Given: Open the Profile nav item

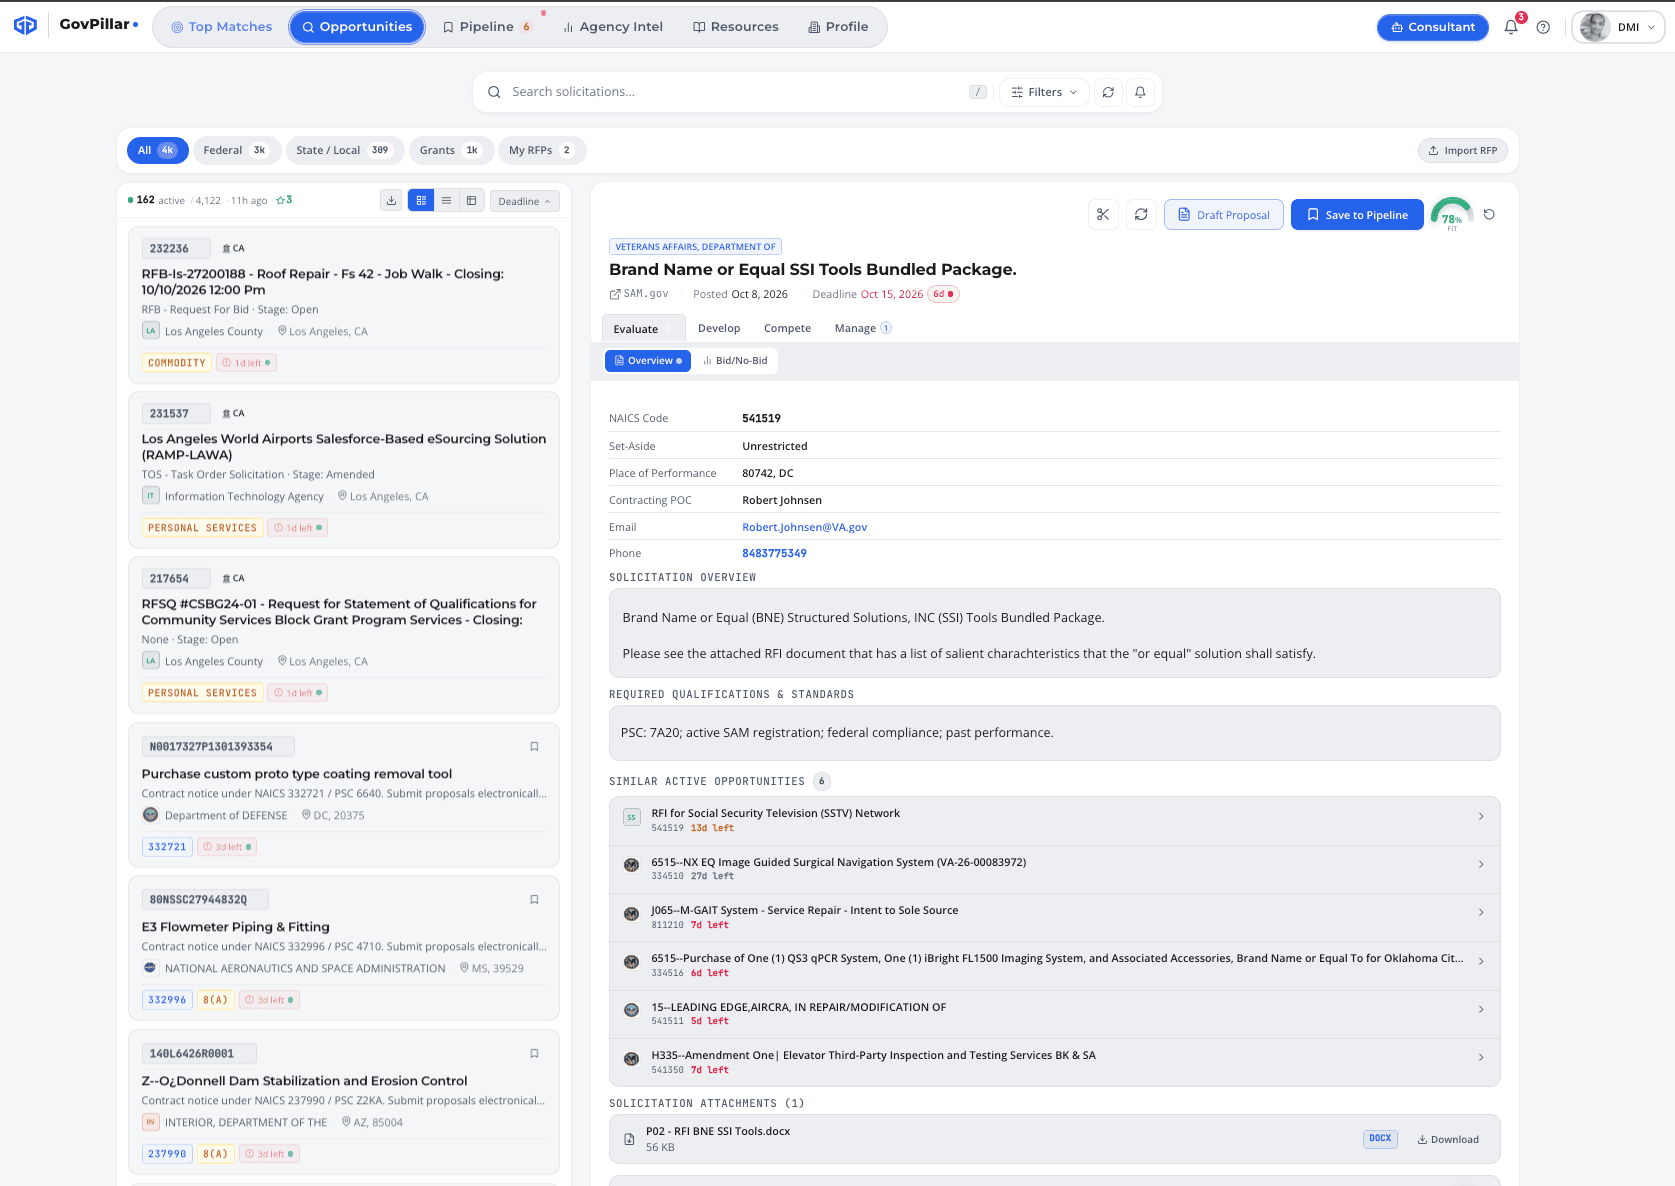Looking at the screenshot, I should tap(838, 27).
